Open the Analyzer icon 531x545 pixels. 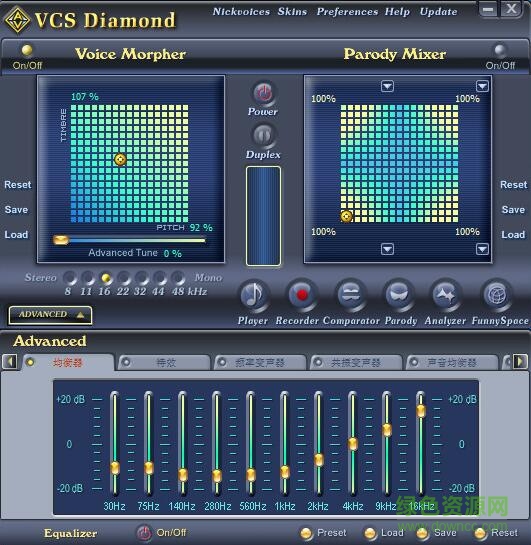[446, 295]
